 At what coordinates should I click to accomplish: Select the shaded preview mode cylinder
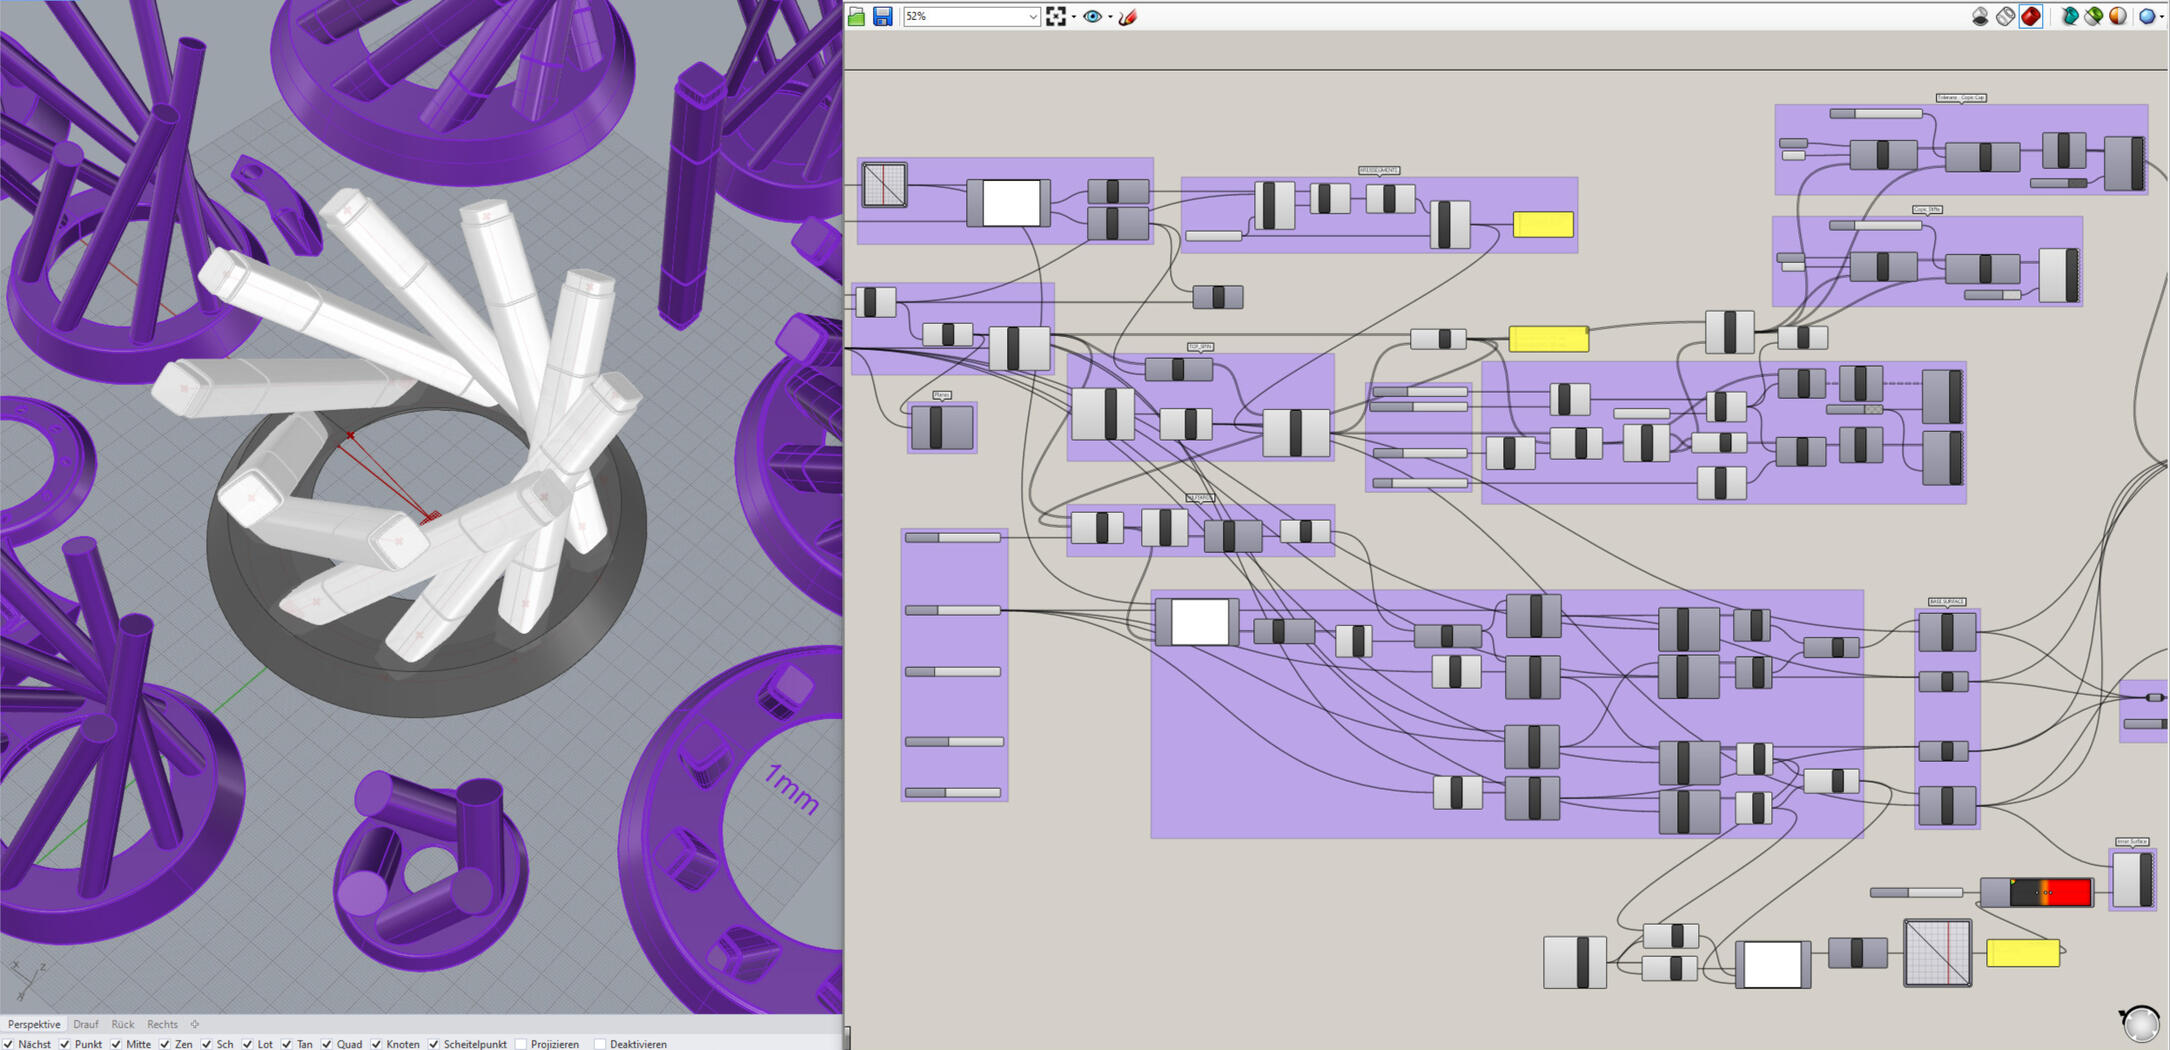(2030, 17)
